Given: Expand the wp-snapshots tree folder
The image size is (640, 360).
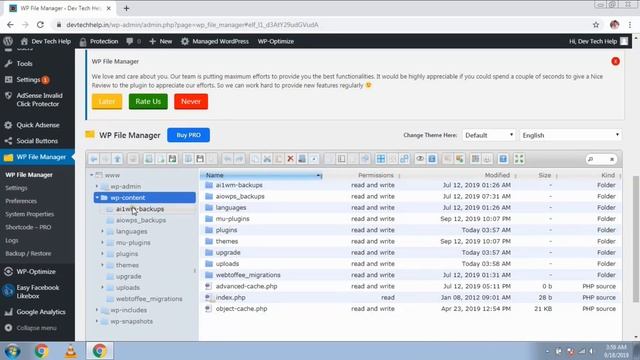Looking at the screenshot, I should [97, 321].
